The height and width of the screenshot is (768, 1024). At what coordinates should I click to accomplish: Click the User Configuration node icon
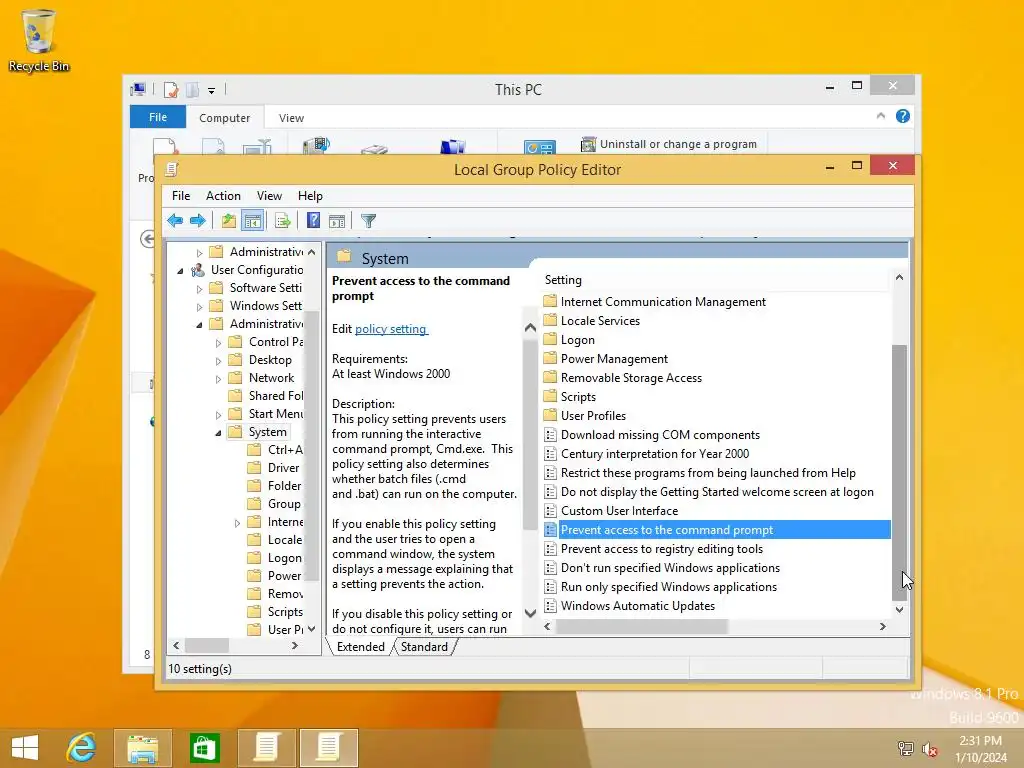click(198, 270)
